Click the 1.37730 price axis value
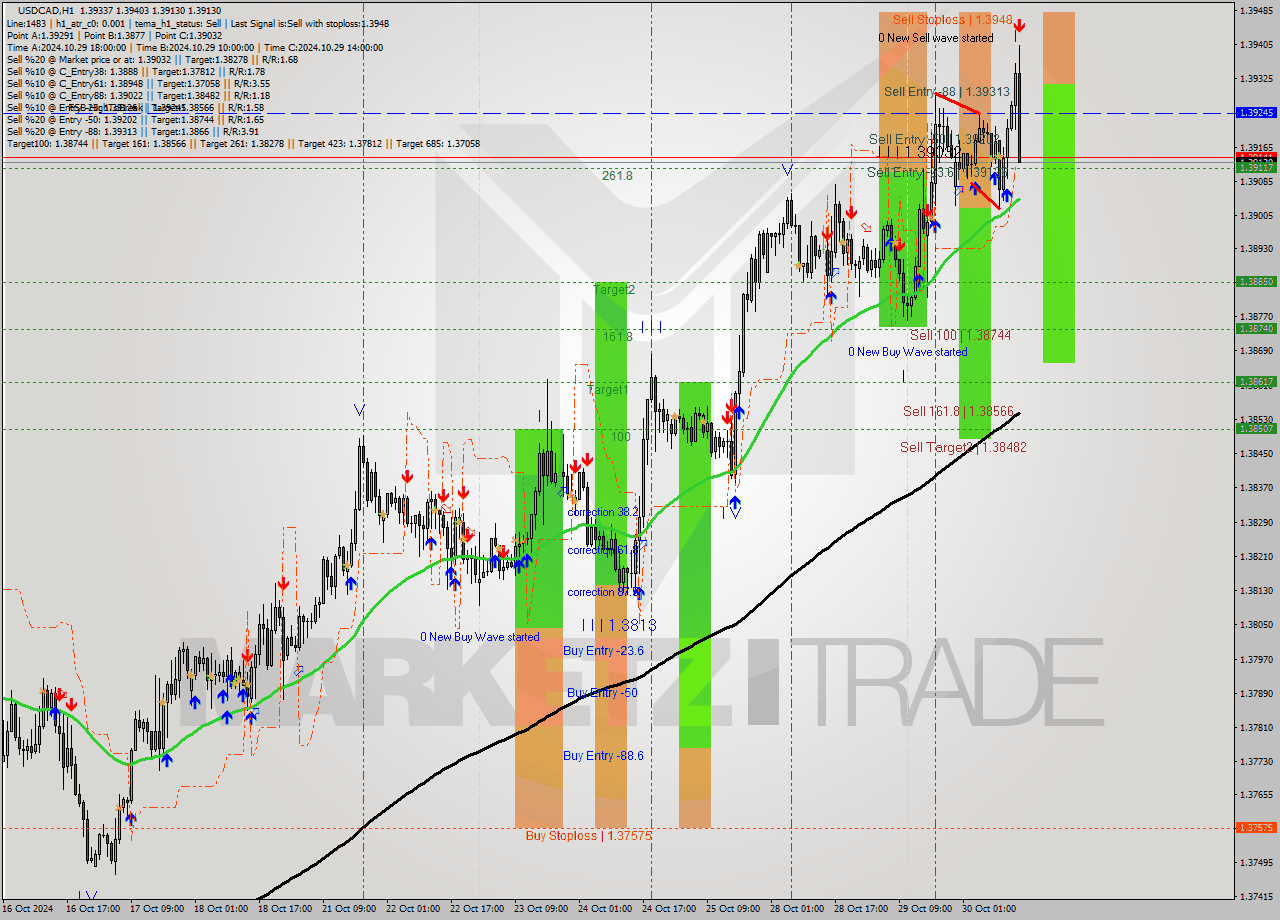Screen dimensions: 1280x920 point(1256,762)
